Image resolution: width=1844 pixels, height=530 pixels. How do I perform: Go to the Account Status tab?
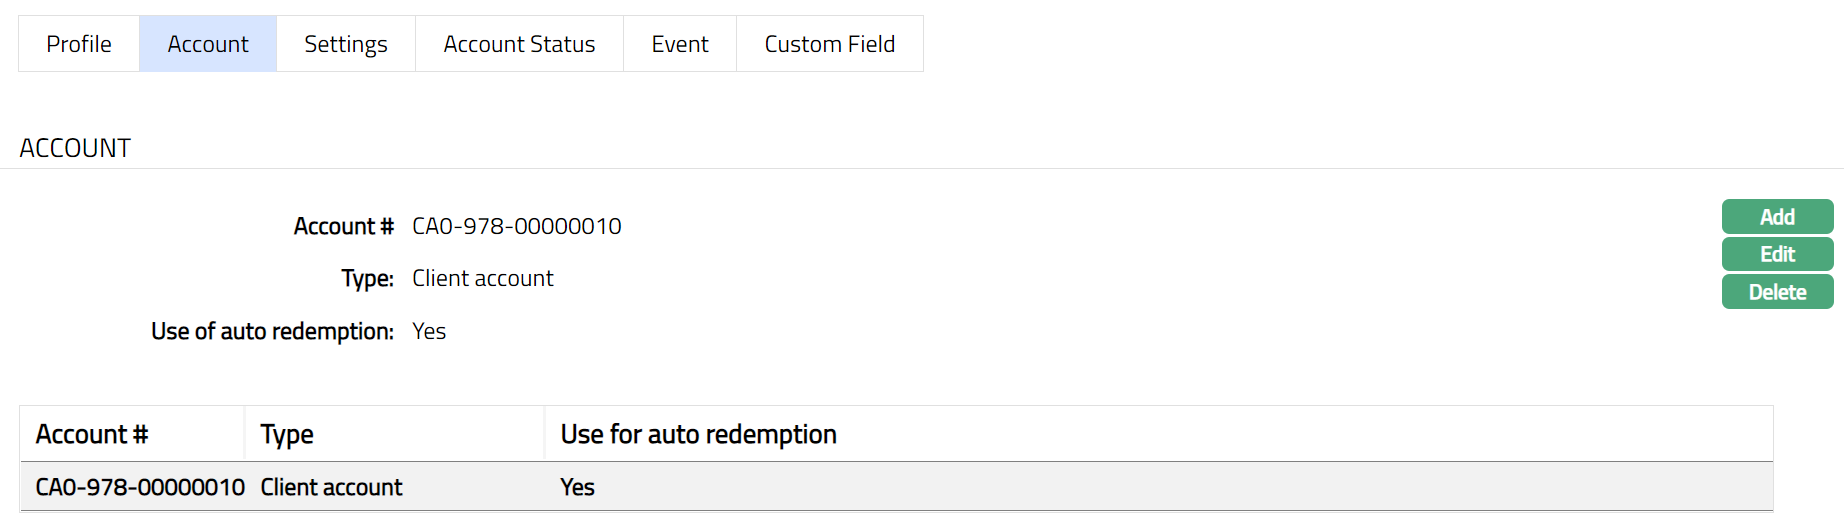[x=519, y=44]
